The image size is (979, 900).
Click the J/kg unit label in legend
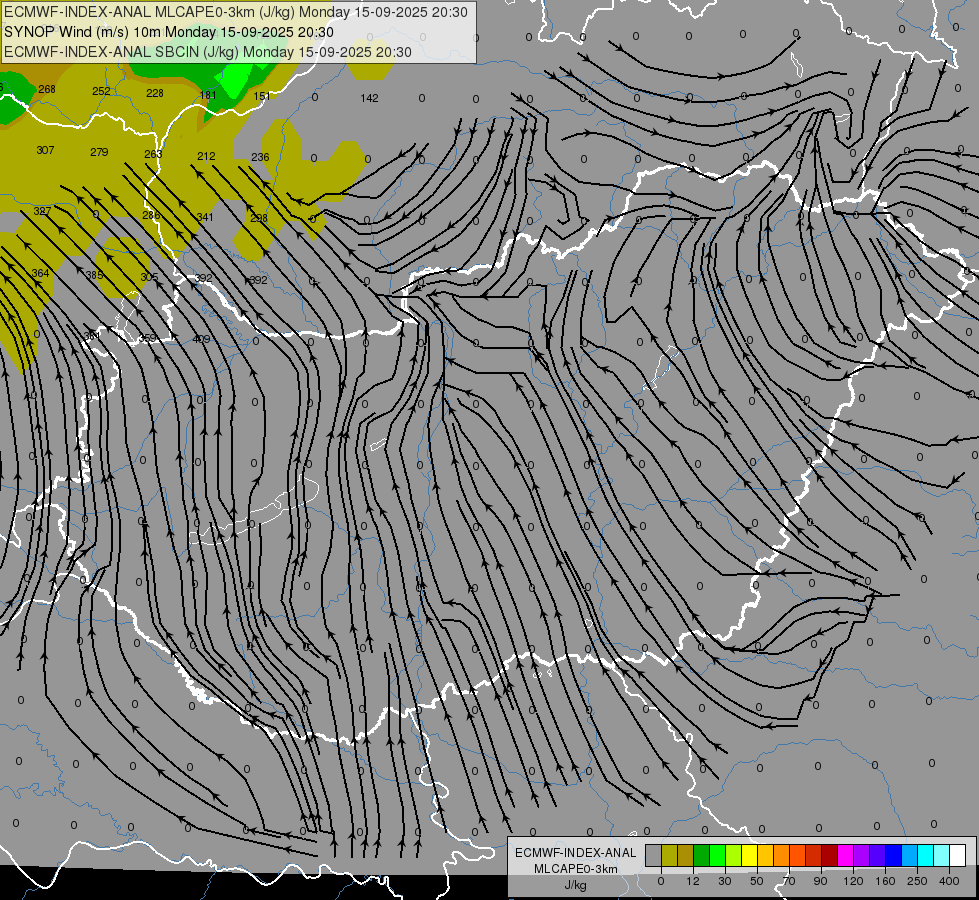pyautogui.click(x=576, y=885)
